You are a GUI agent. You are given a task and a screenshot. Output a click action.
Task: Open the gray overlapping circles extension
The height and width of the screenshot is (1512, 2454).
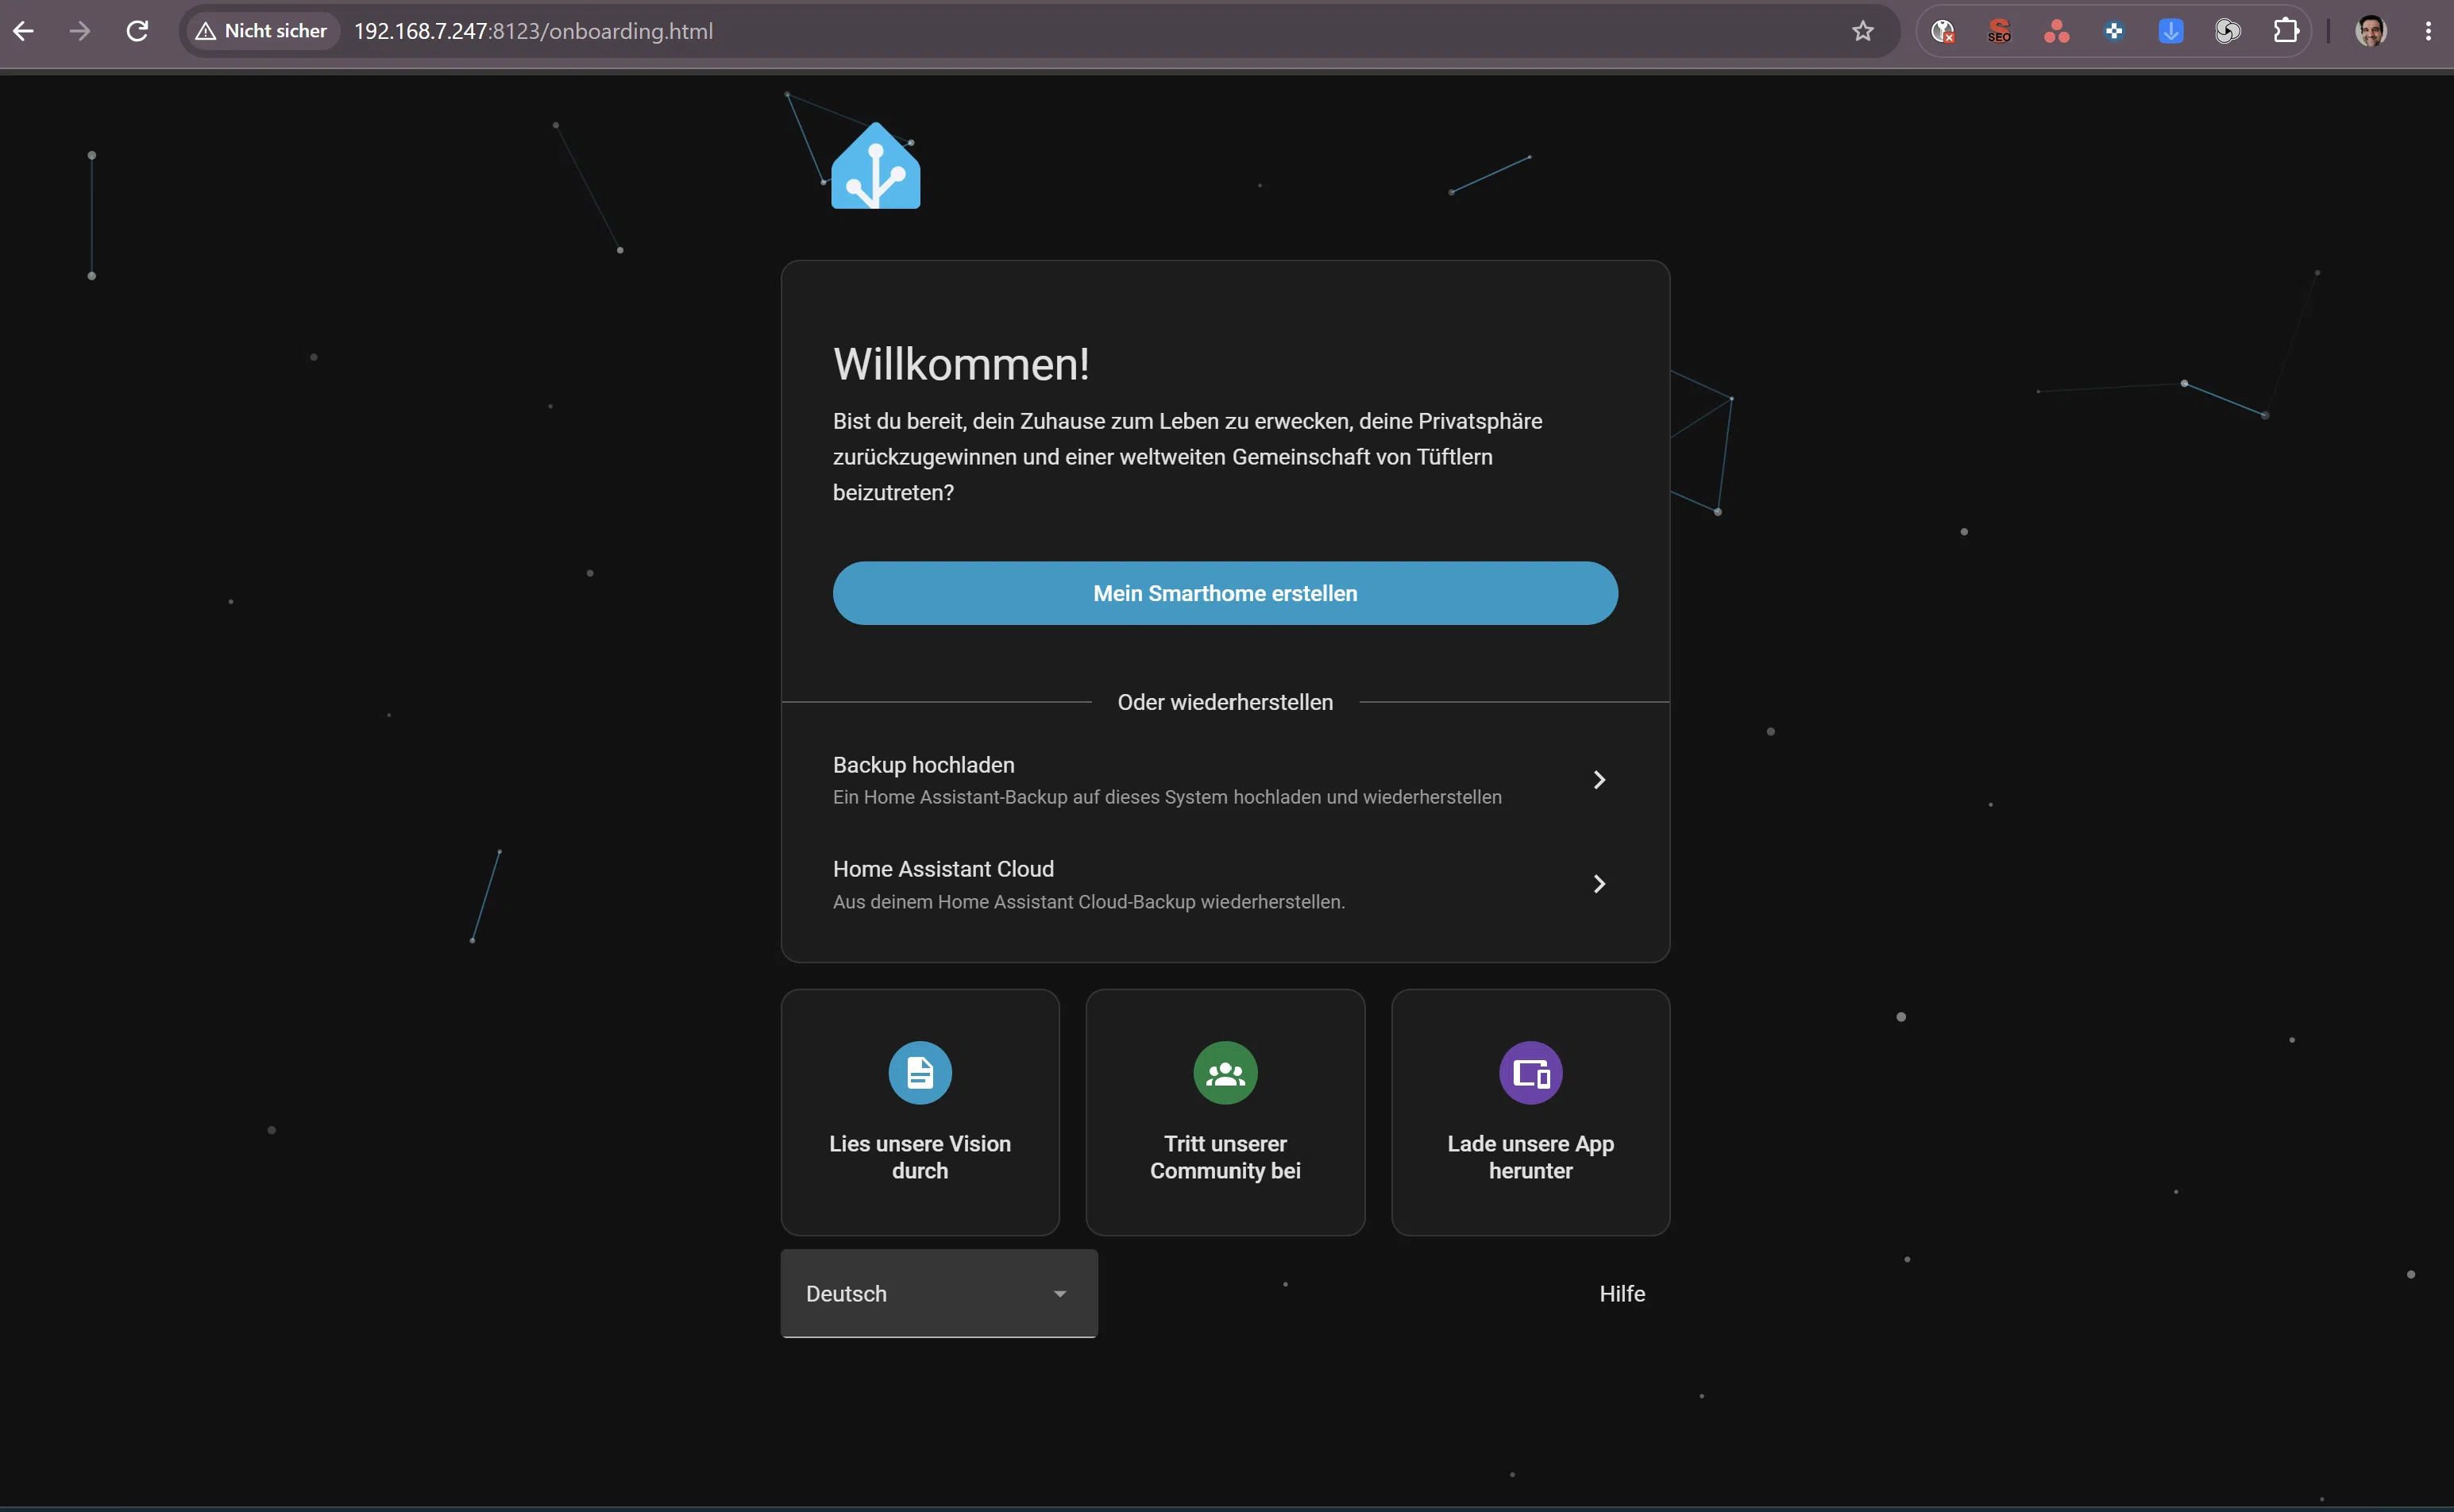2227,31
